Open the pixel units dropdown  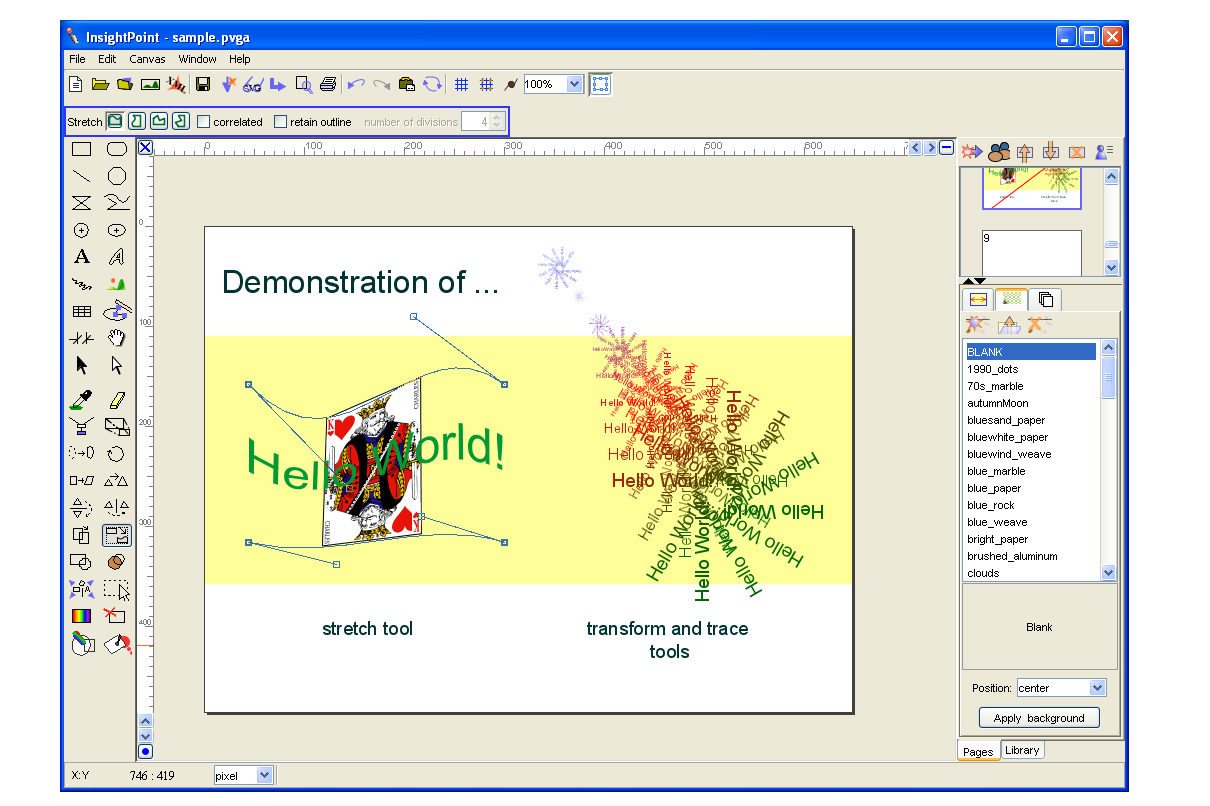(x=264, y=775)
